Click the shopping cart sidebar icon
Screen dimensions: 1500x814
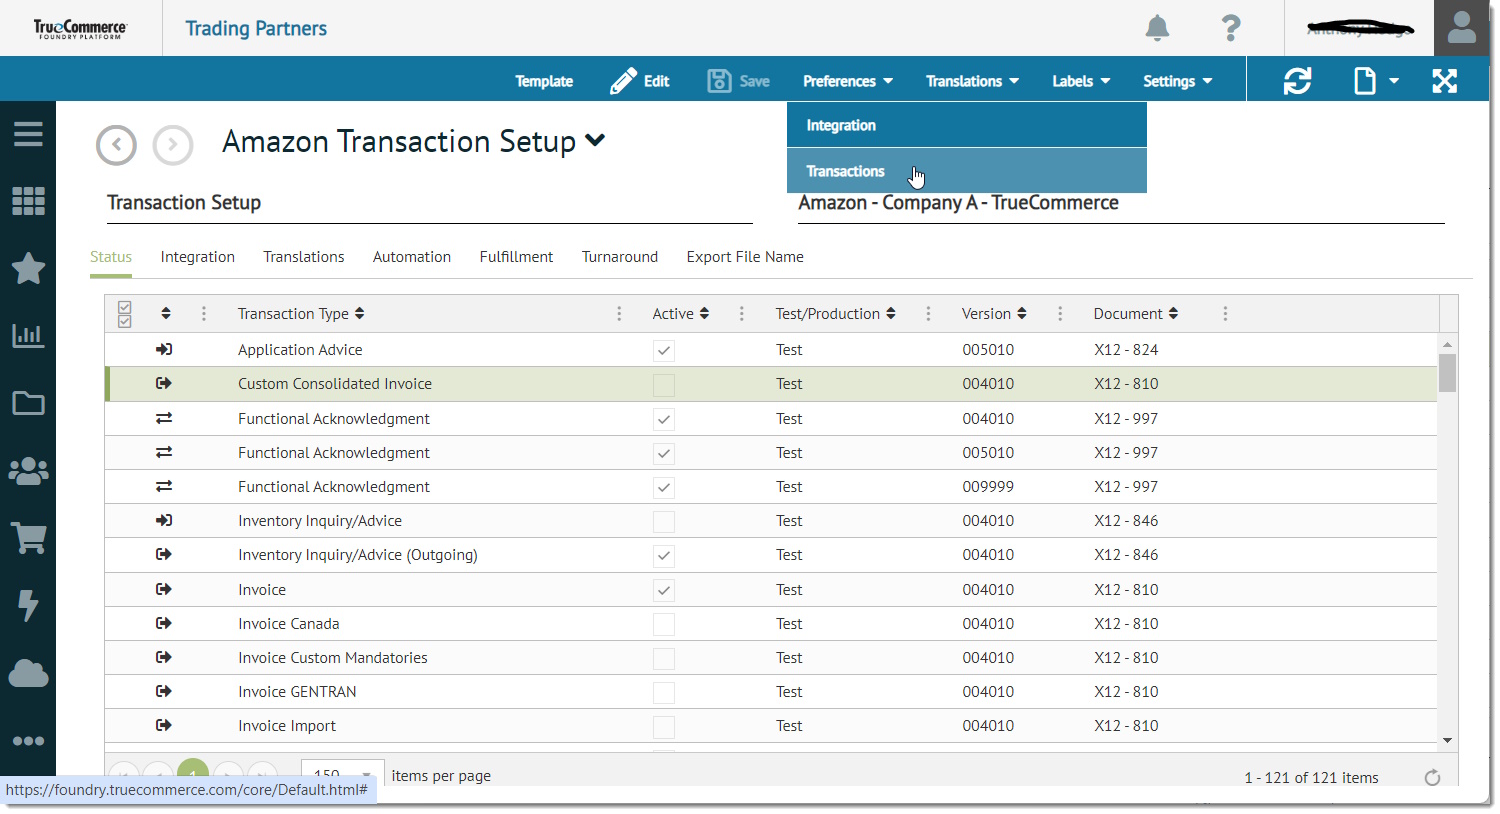(x=28, y=538)
